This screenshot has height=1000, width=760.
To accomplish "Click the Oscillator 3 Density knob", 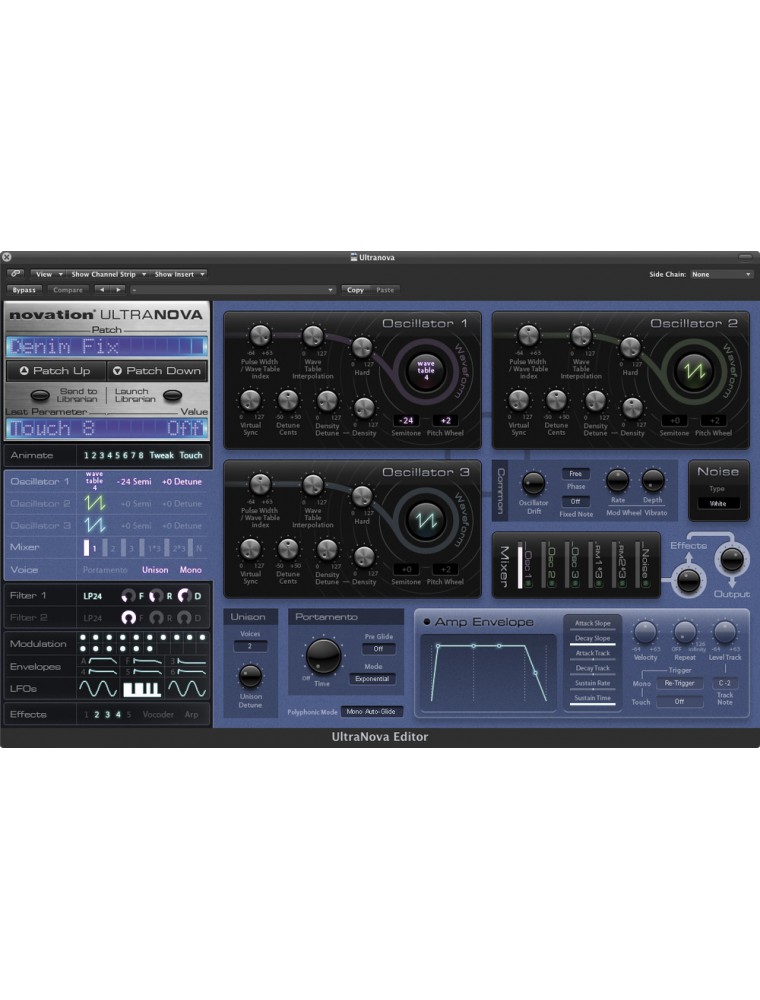I will click(x=364, y=557).
